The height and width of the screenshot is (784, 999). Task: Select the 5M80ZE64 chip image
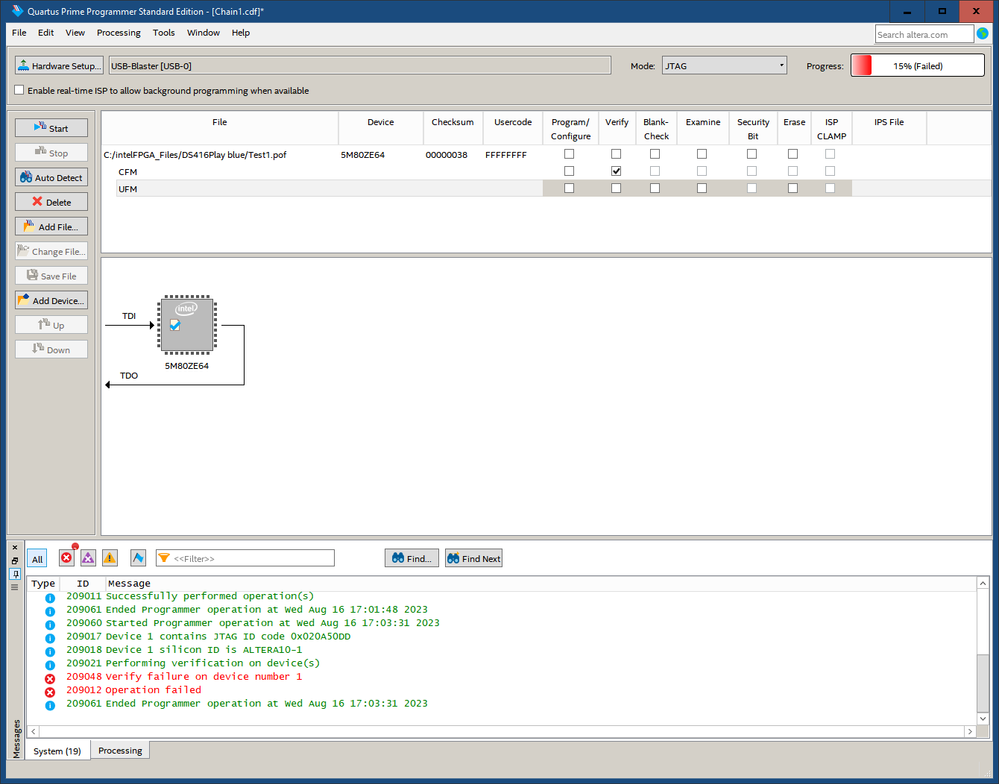coord(187,325)
